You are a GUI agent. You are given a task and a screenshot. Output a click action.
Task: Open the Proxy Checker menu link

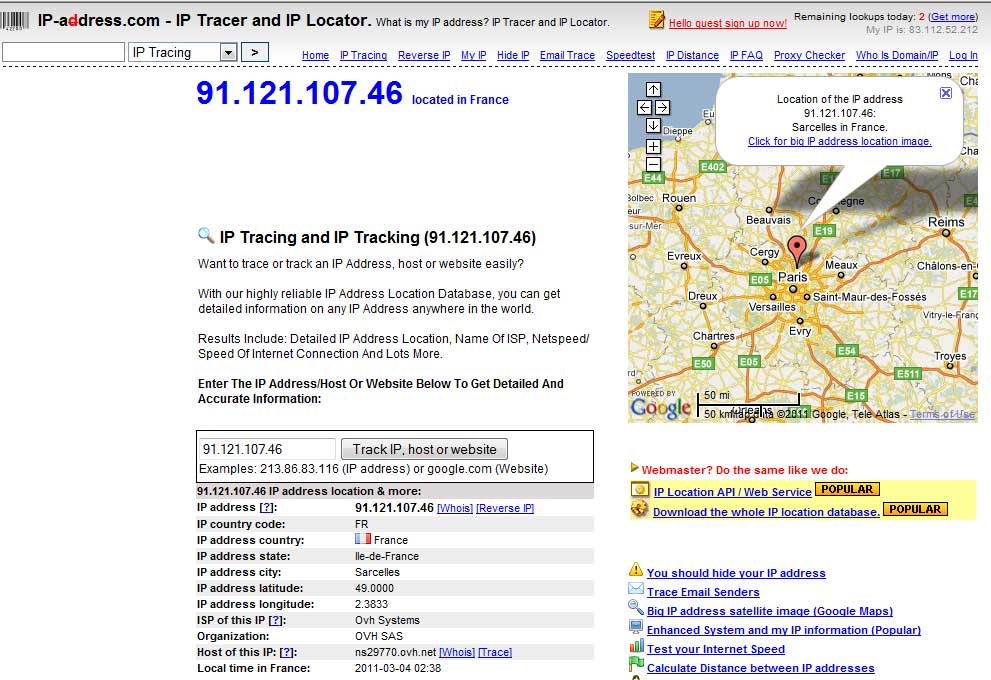coord(809,55)
